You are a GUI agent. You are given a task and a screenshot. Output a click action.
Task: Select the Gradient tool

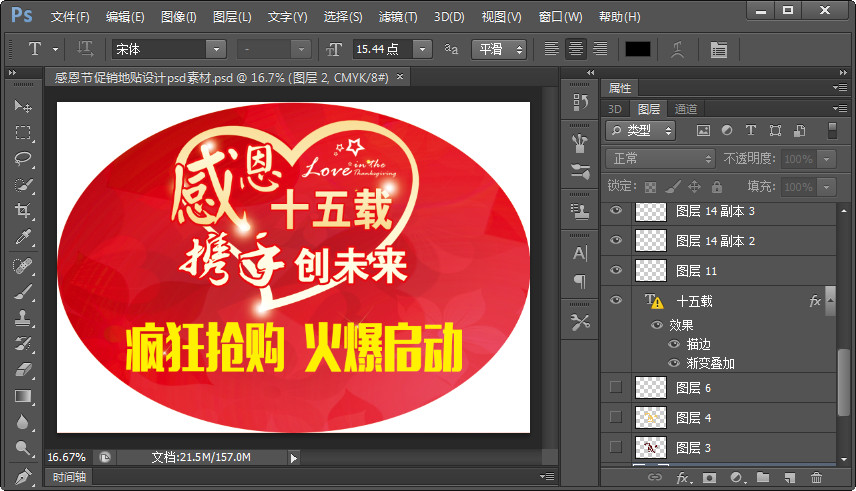pos(23,396)
